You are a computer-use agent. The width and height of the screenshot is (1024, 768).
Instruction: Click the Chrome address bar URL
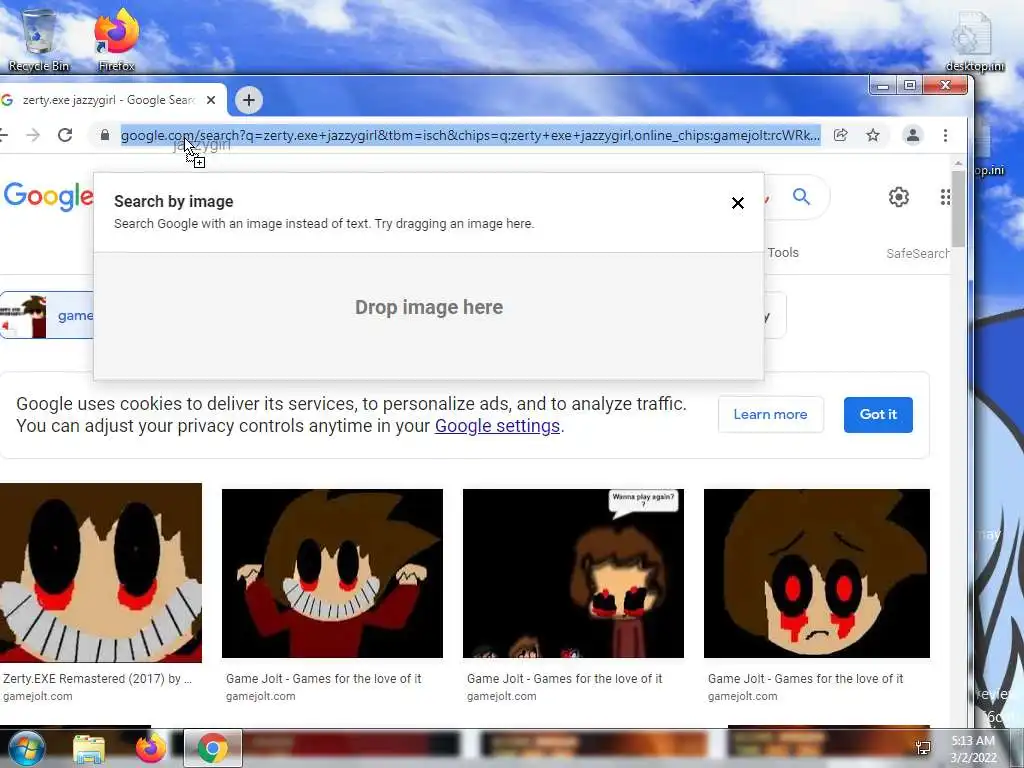(470, 135)
